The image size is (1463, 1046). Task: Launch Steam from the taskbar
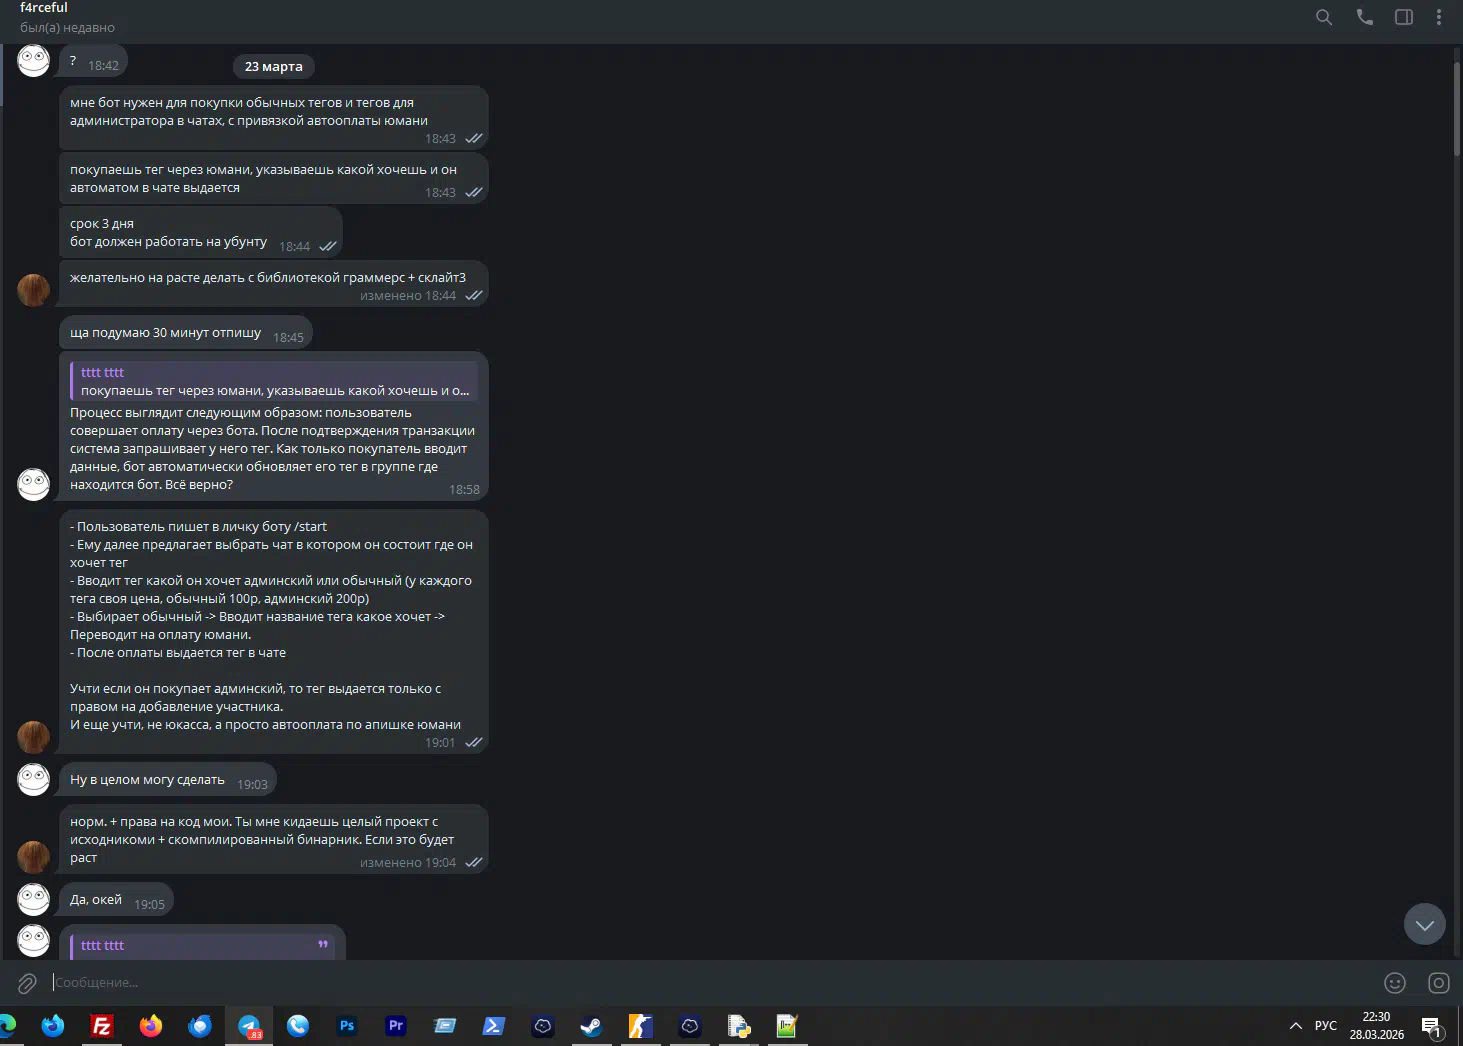(591, 1026)
